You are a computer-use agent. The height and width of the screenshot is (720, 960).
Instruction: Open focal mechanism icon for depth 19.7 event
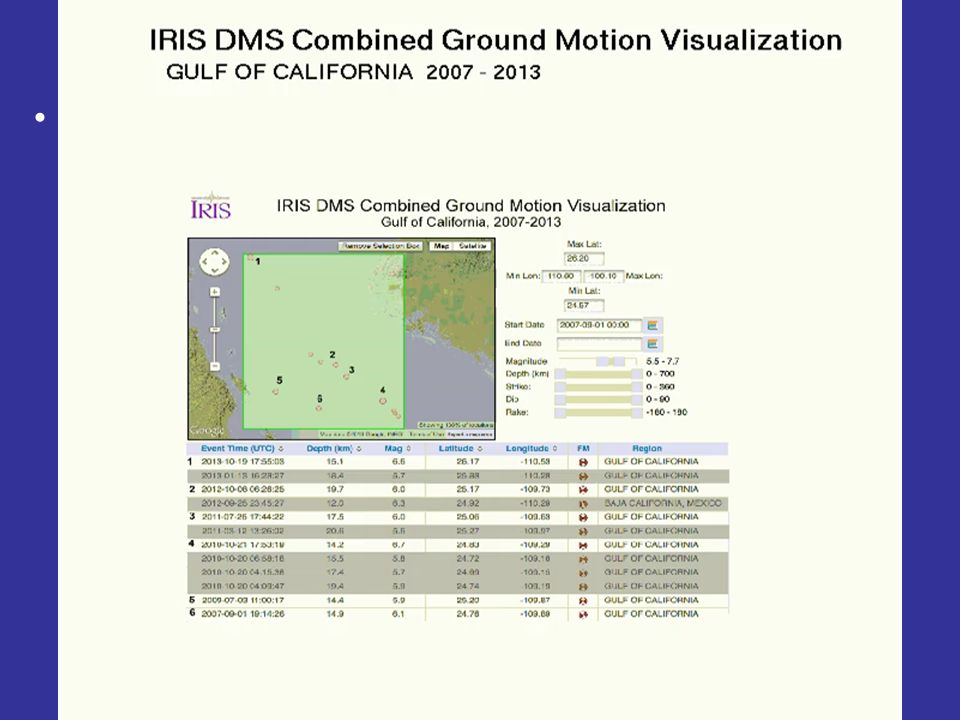[583, 490]
